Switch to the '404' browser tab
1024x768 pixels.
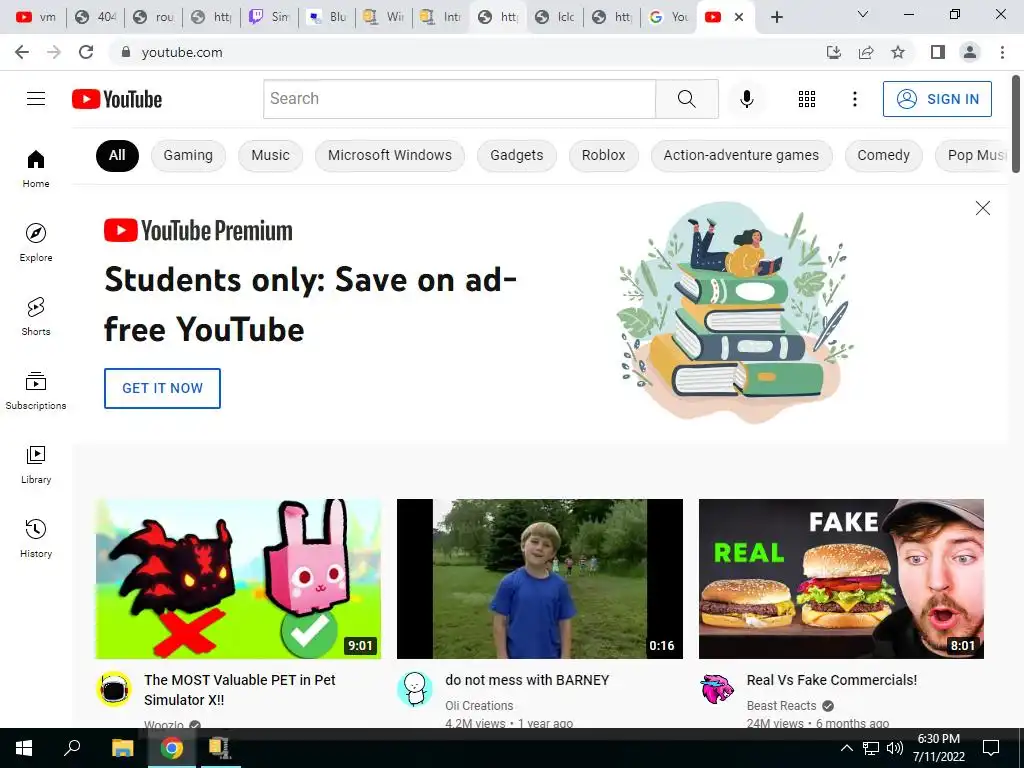(95, 17)
